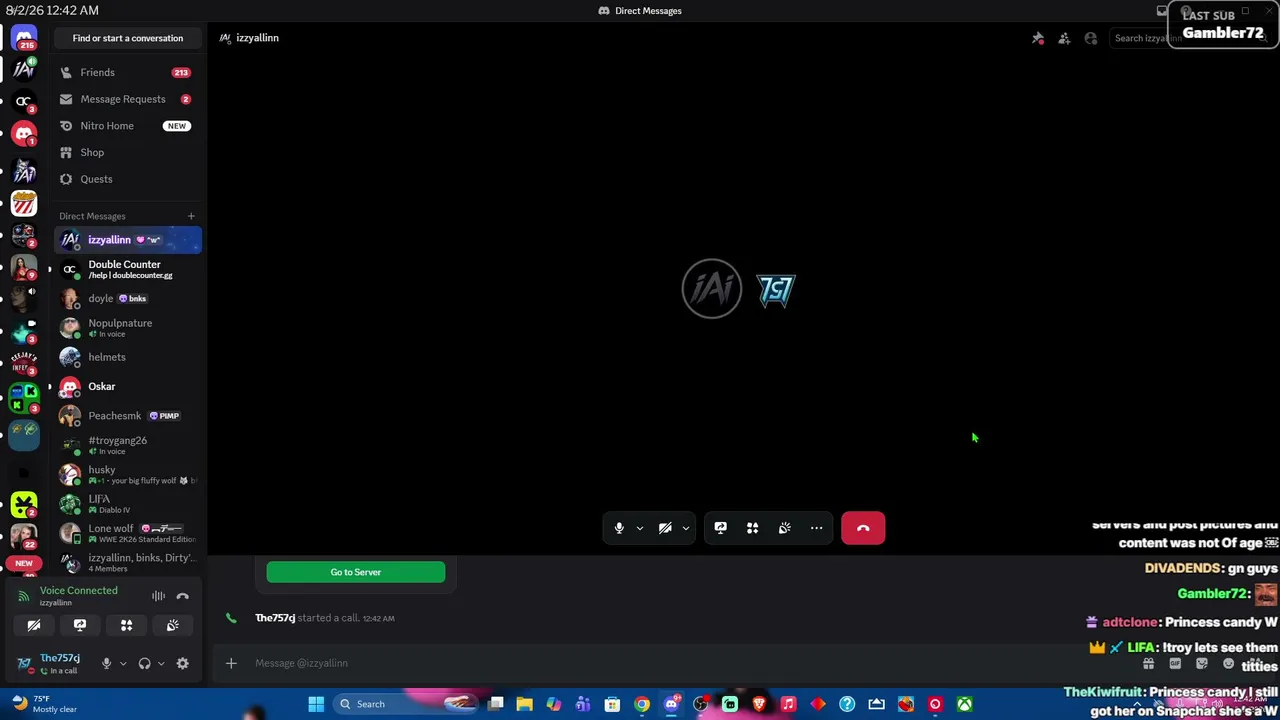This screenshot has width=1280, height=720.
Task: Expand input device options in user panel
Action: pos(123,663)
